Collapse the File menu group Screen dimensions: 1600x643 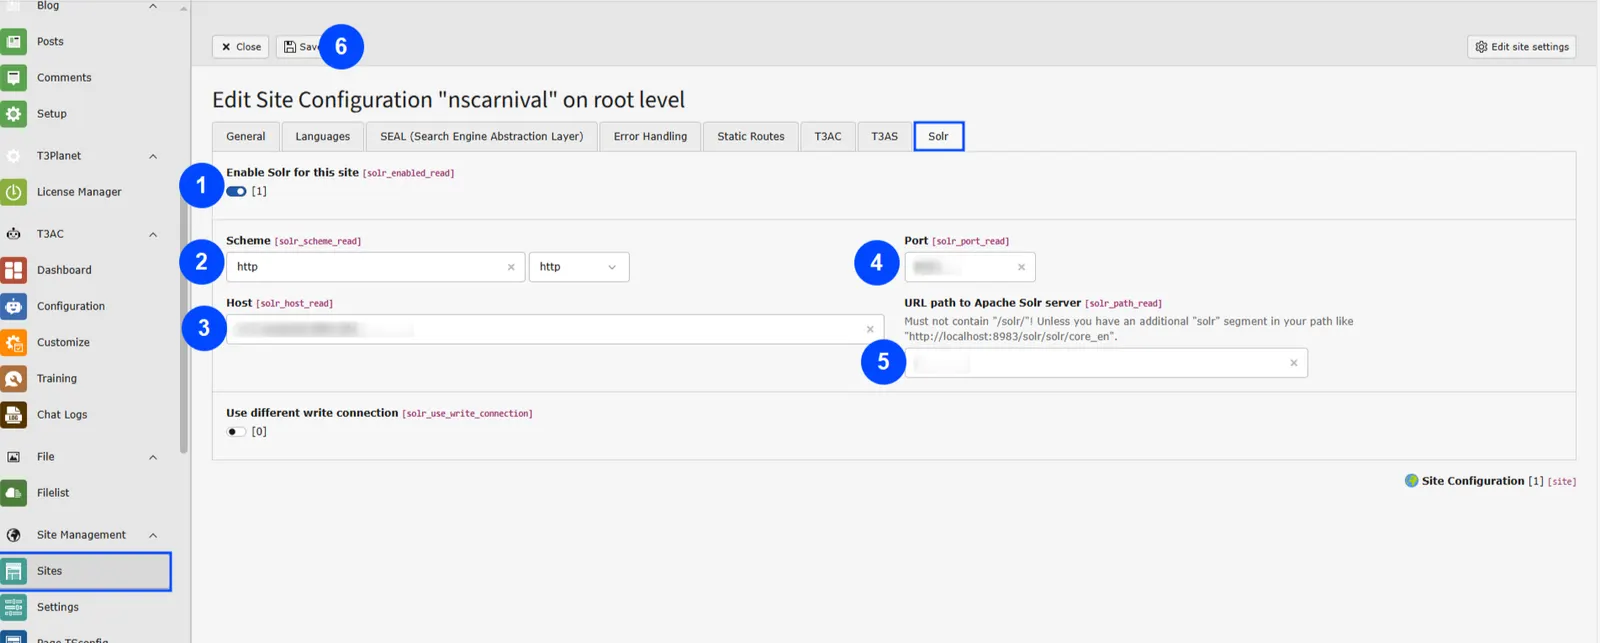(153, 457)
